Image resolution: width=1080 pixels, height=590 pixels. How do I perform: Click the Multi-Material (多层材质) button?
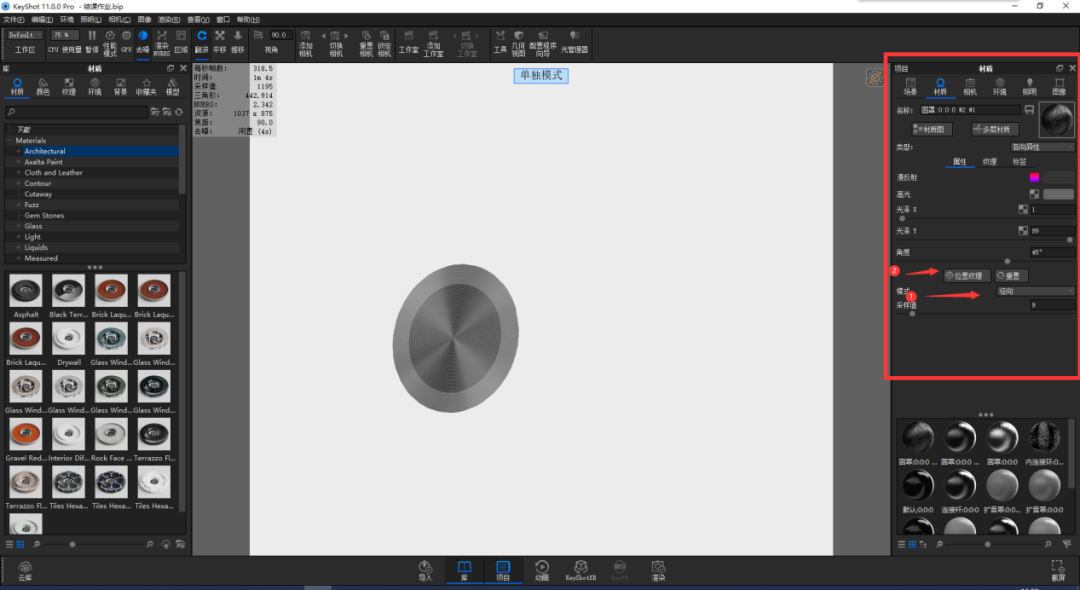point(995,129)
